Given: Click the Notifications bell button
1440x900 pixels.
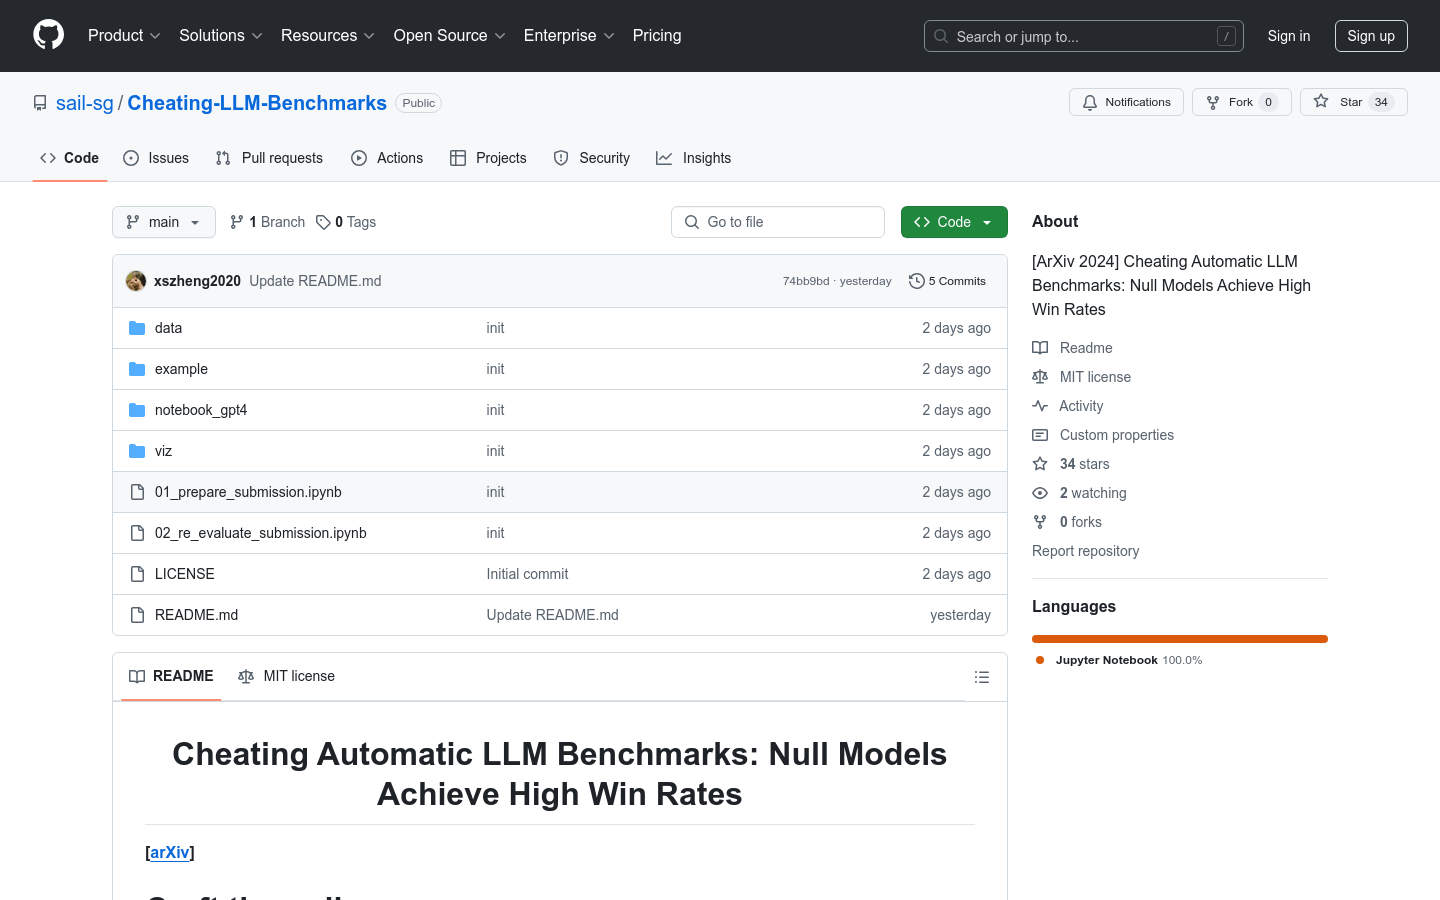Looking at the screenshot, I should click(x=1127, y=102).
